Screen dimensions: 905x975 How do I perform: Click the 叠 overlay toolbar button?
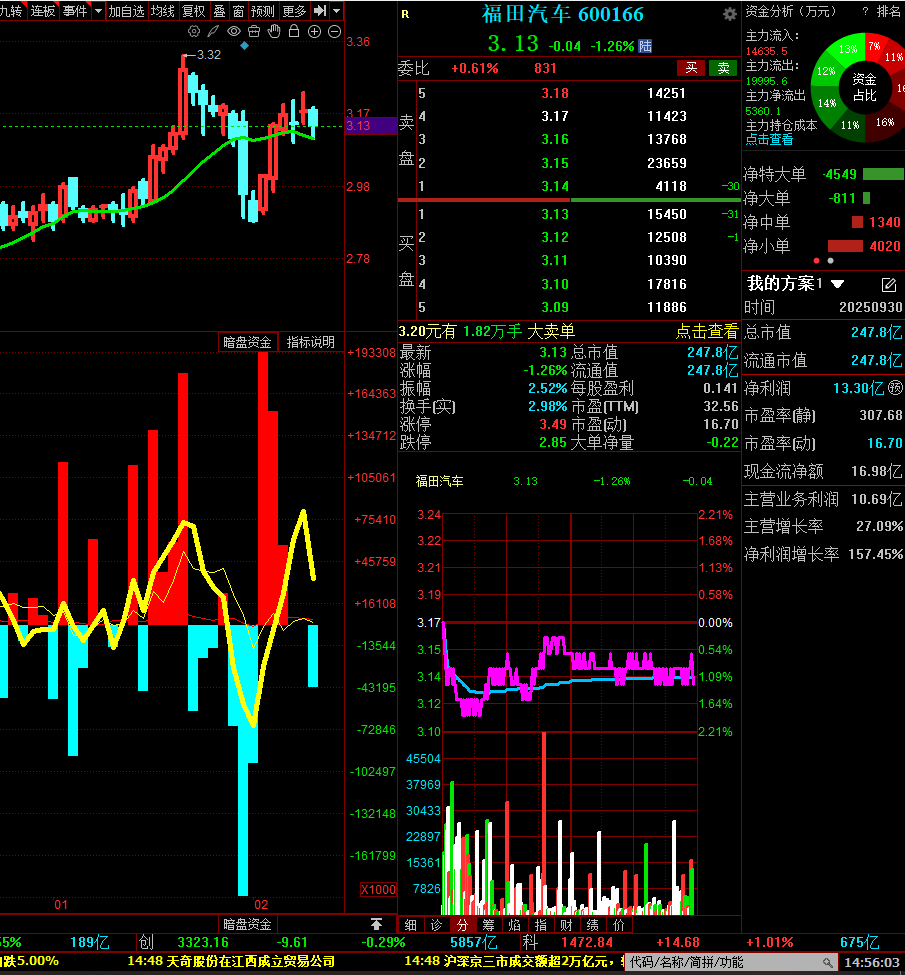click(x=220, y=11)
